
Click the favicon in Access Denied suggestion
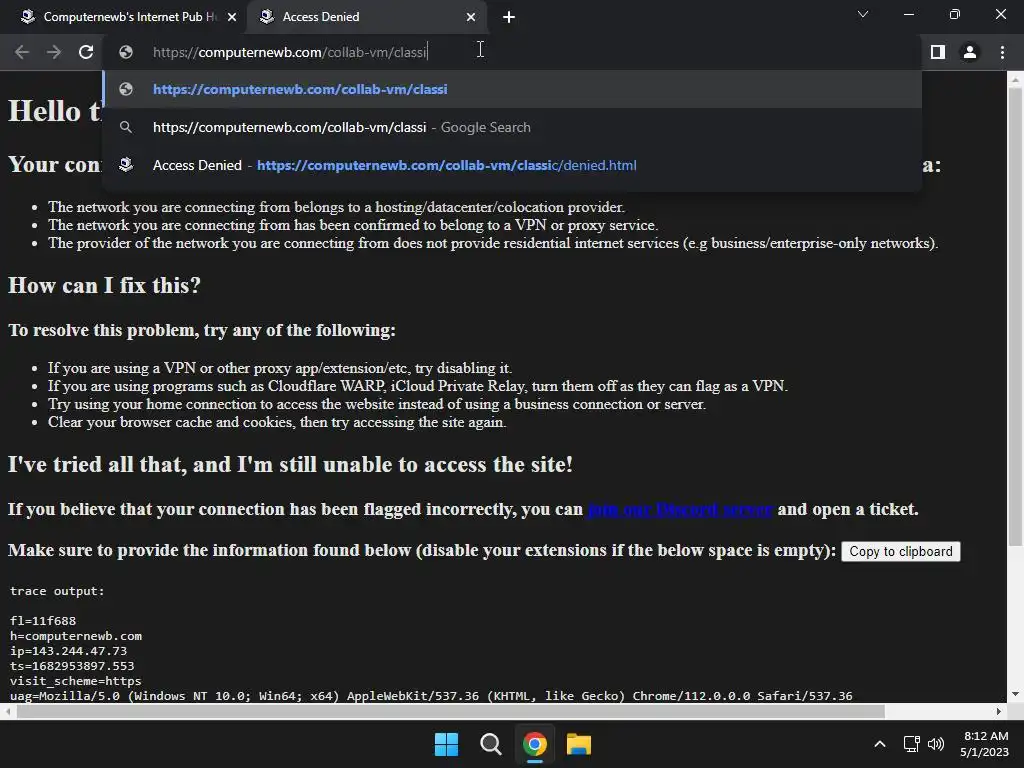[126, 165]
